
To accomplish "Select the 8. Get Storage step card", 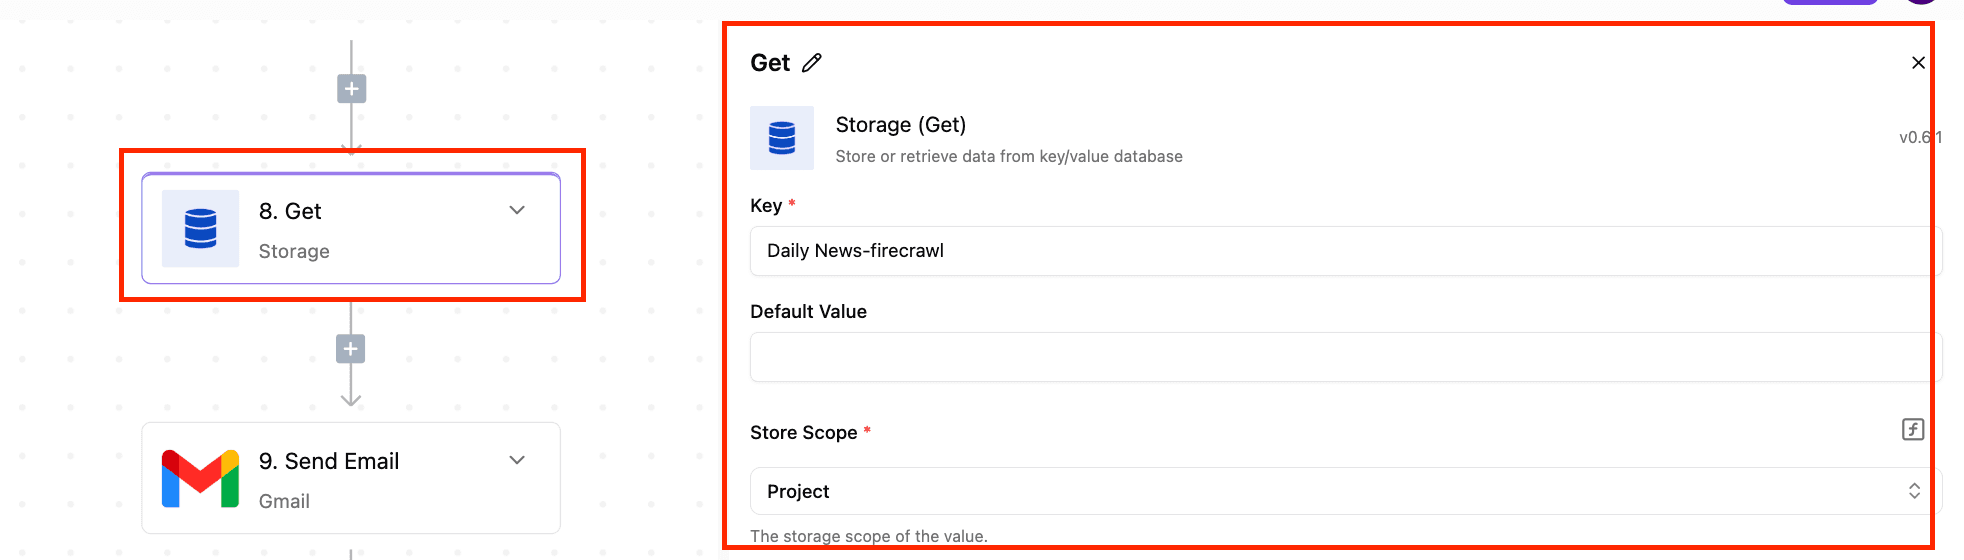I will (351, 229).
